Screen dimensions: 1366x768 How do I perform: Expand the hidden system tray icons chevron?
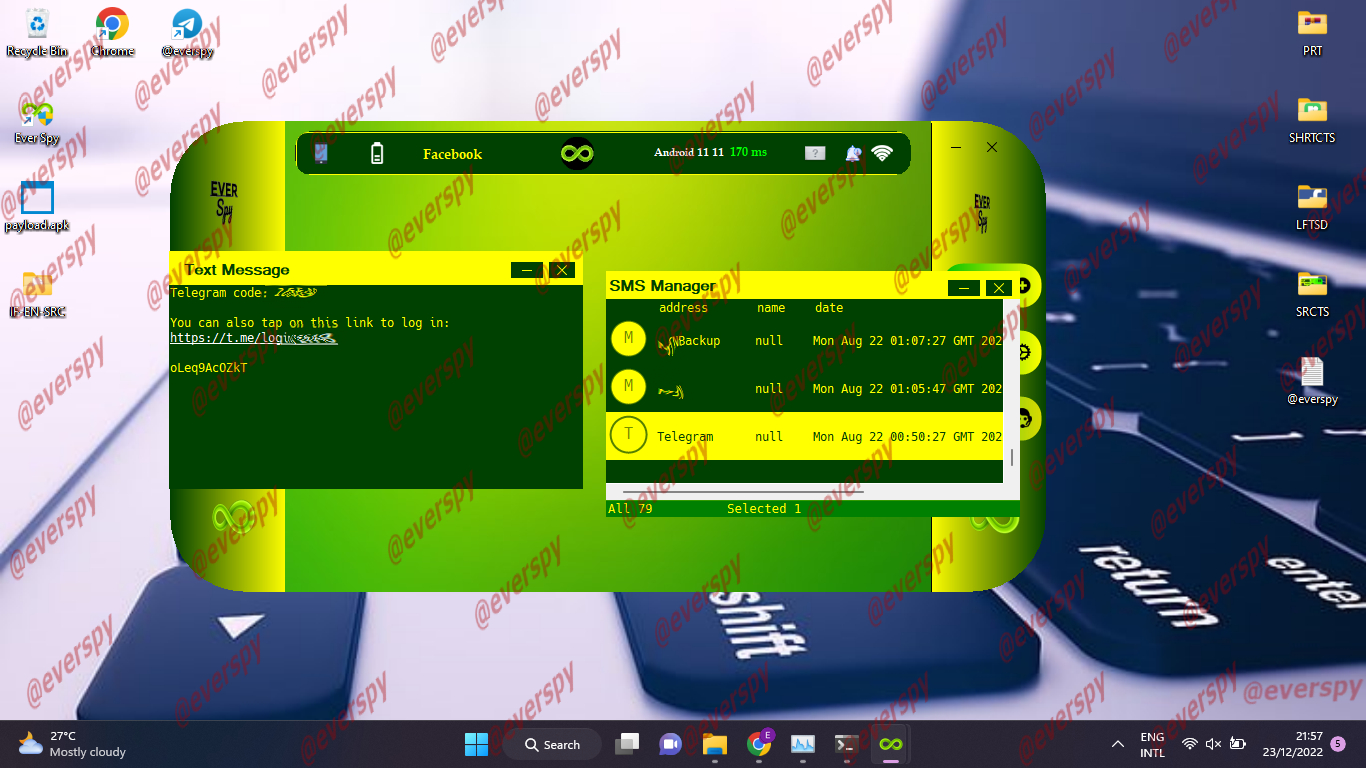point(1118,744)
